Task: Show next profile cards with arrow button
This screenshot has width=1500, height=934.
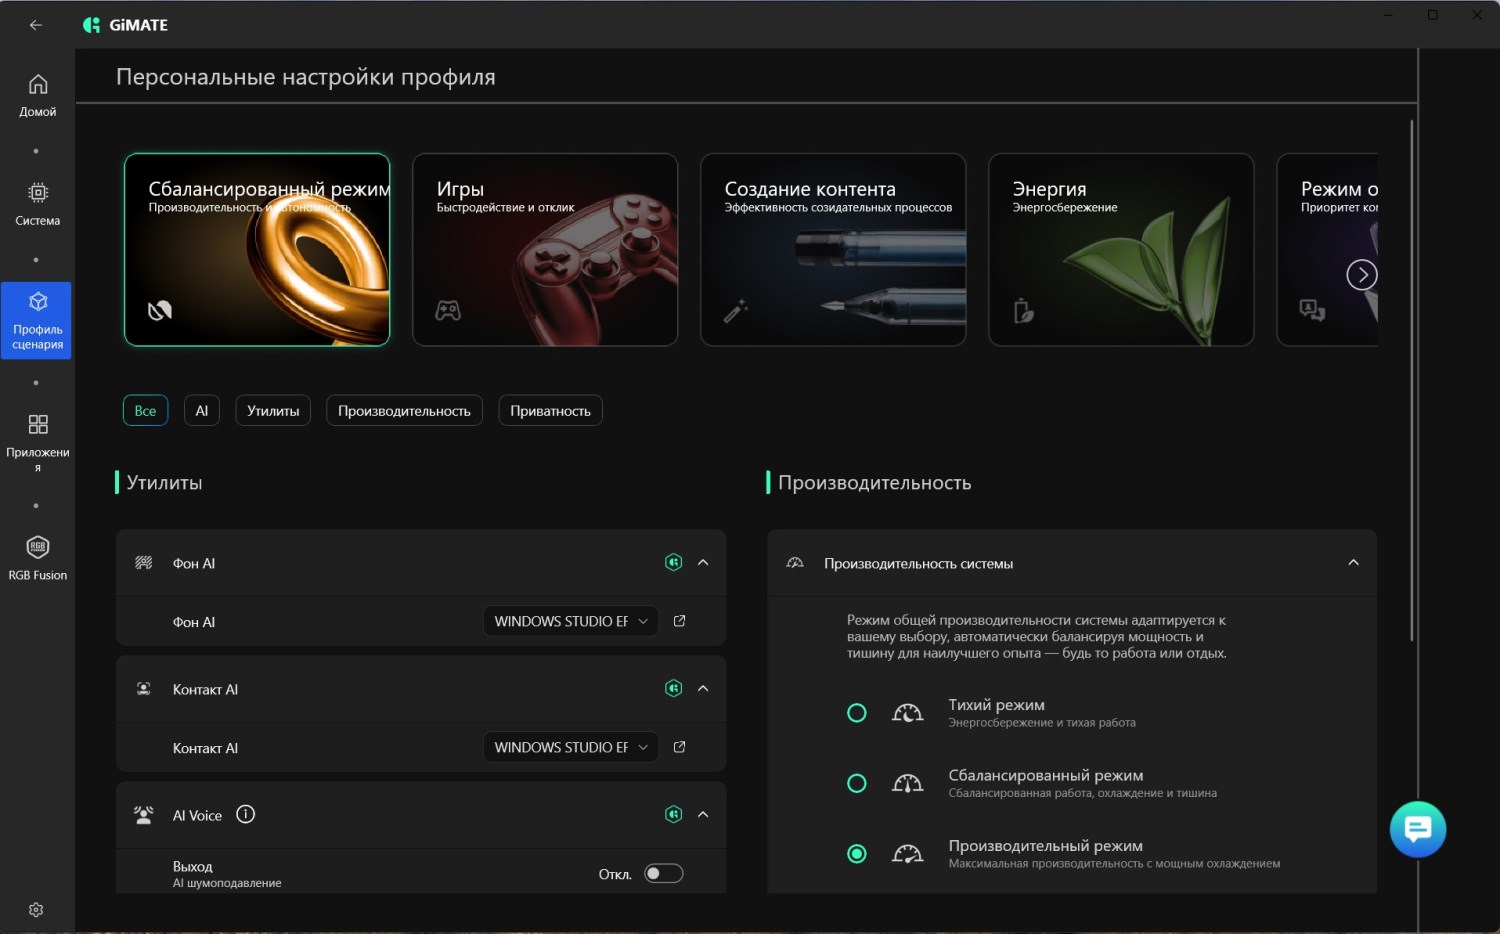Action: click(x=1362, y=275)
